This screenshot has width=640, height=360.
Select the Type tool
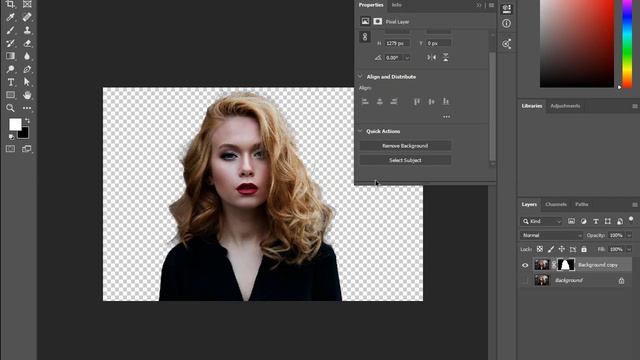coord(10,82)
